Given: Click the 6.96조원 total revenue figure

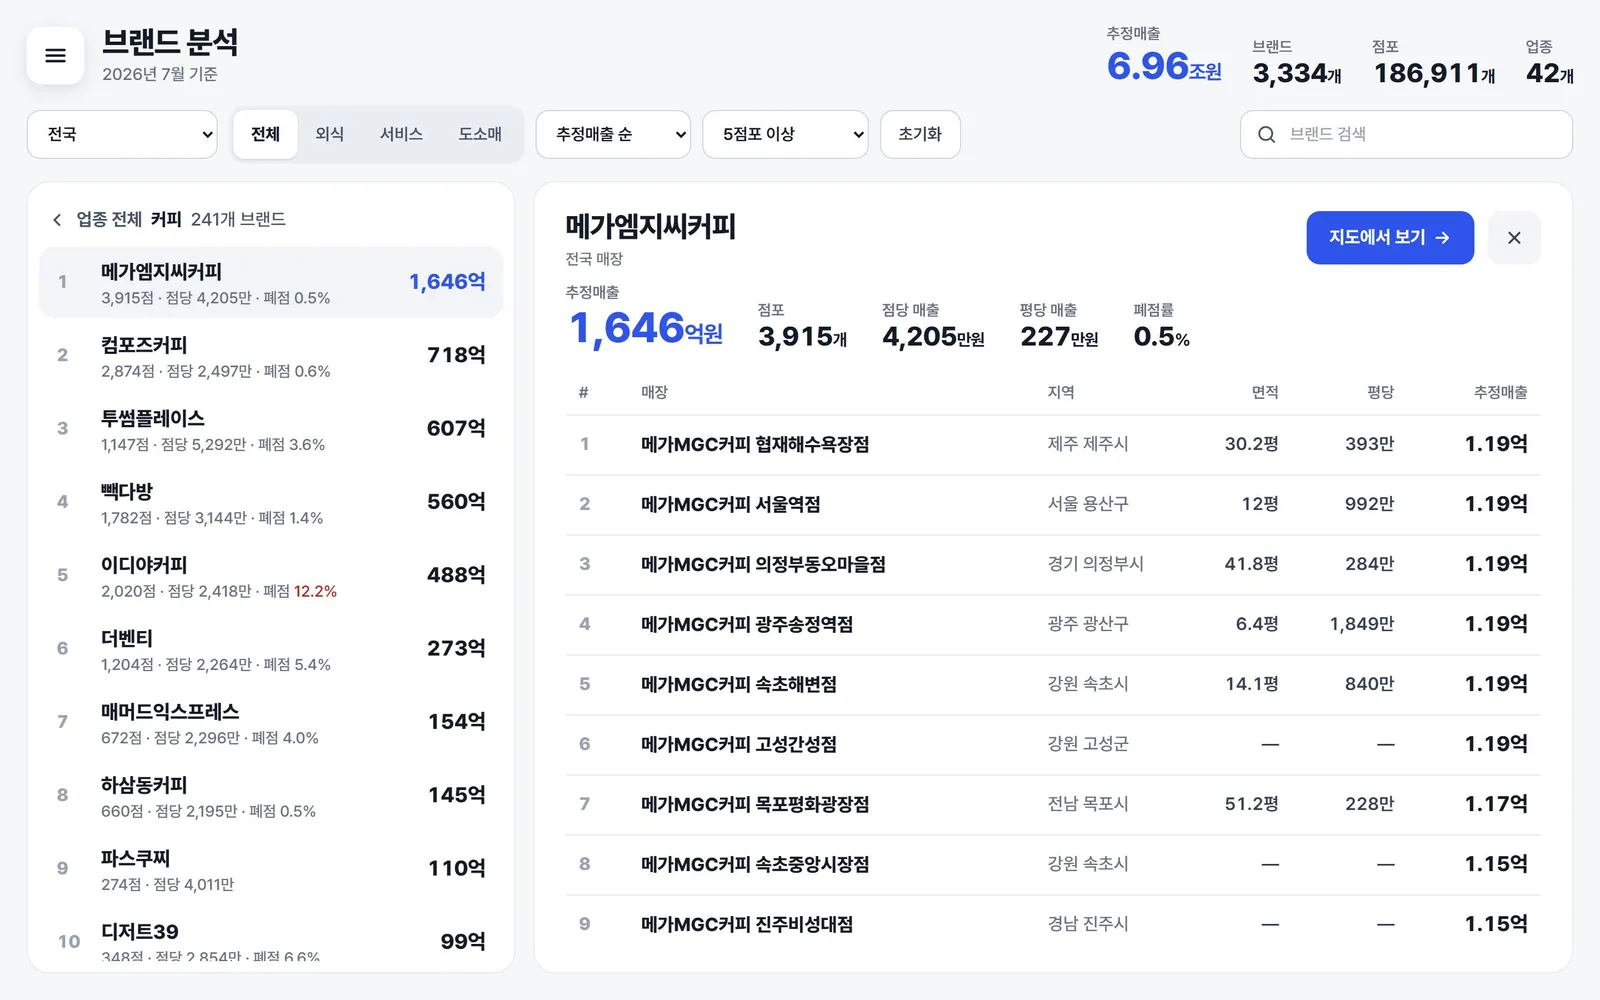Looking at the screenshot, I should 1164,67.
